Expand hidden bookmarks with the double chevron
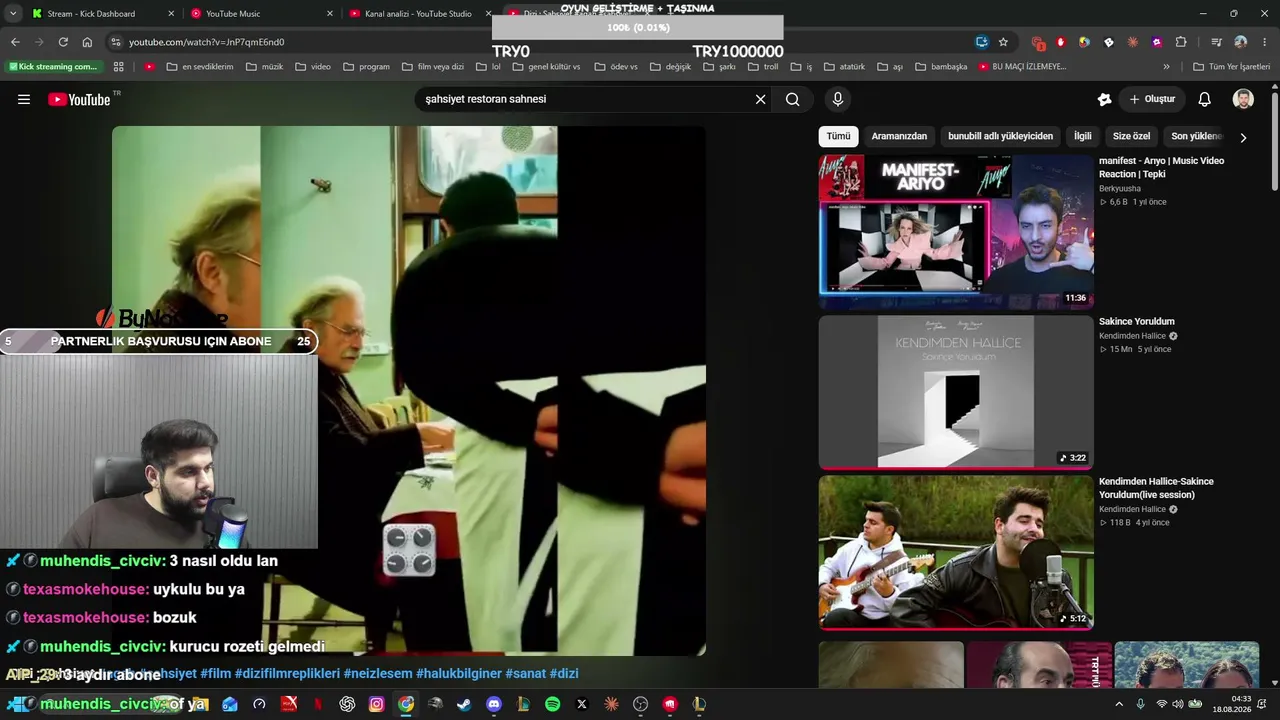 click(x=1166, y=67)
